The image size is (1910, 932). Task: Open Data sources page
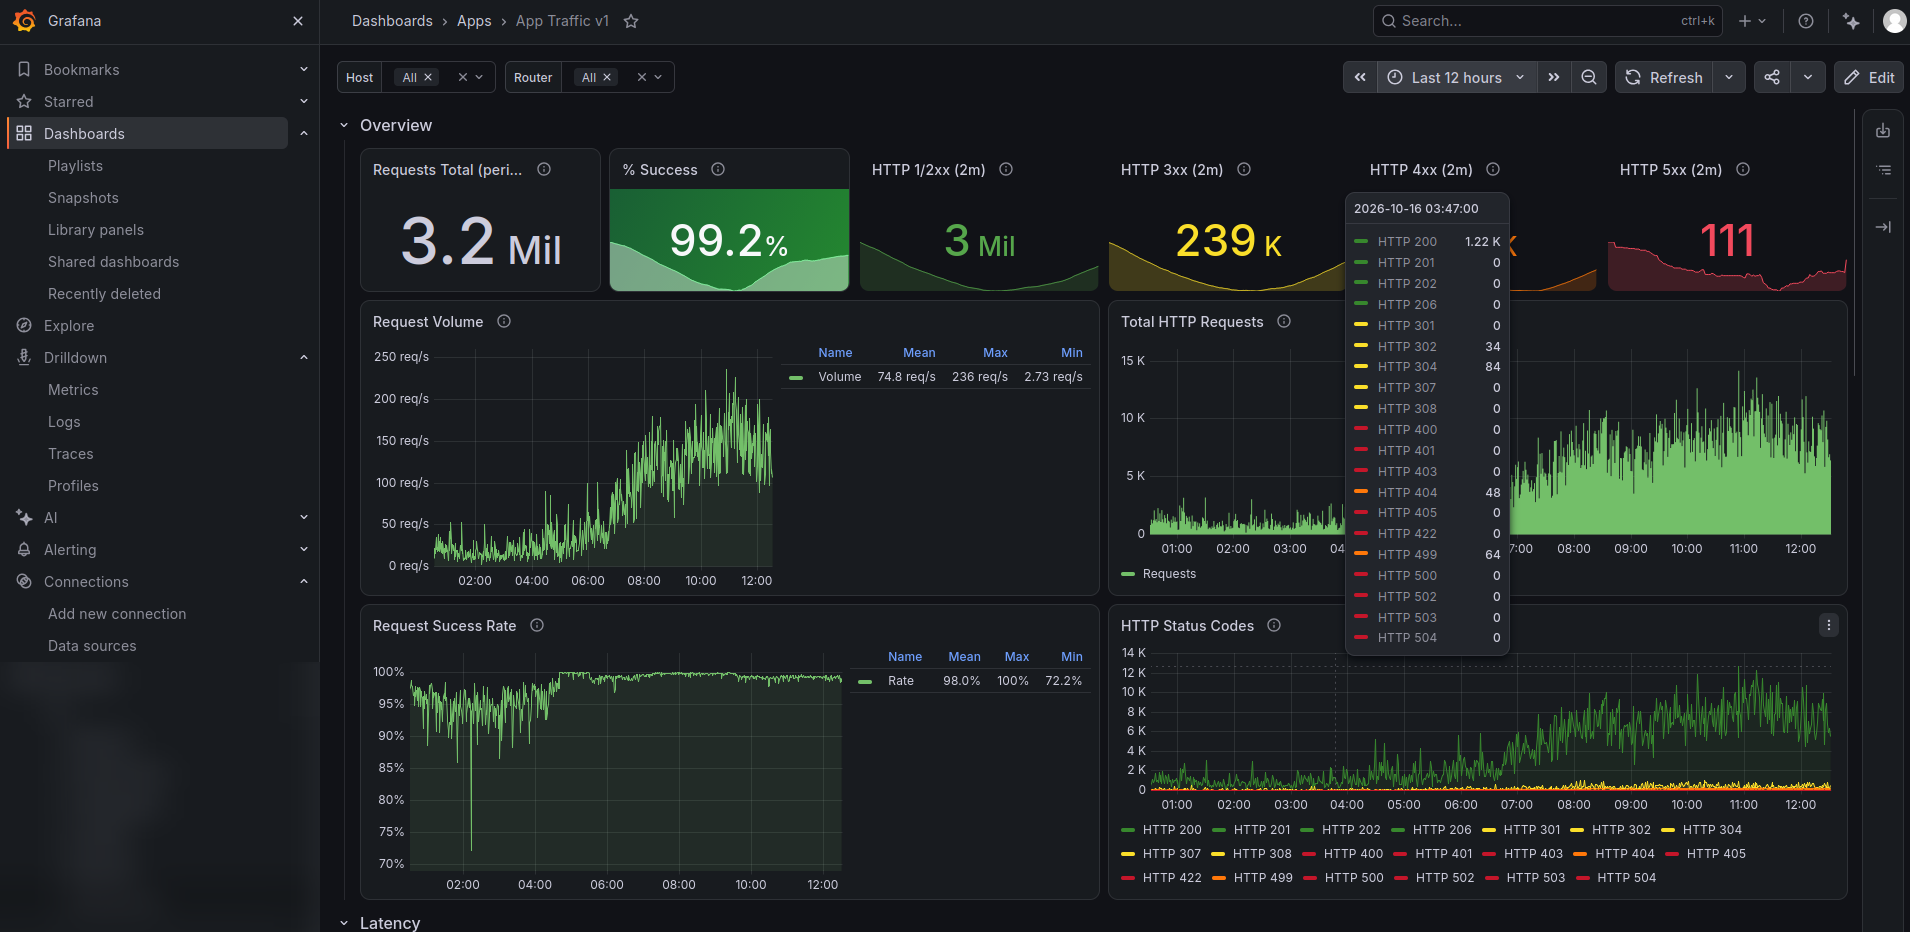(92, 645)
